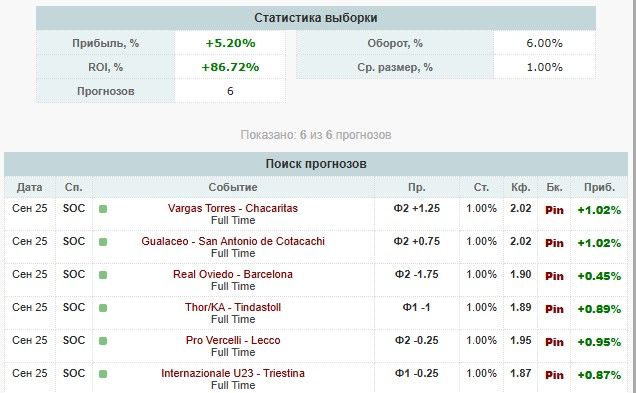Sort by Приб. column header
The width and height of the screenshot is (636, 393).
(x=599, y=187)
